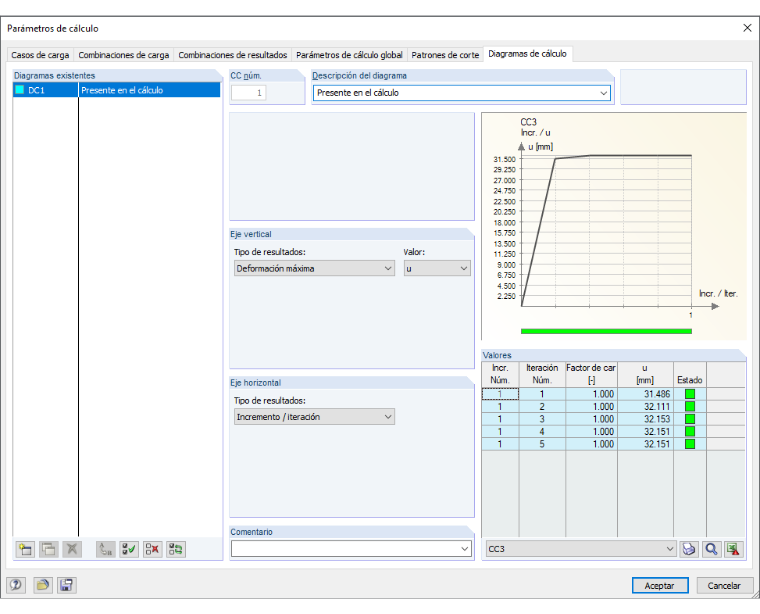The height and width of the screenshot is (614, 760).
Task: Select value 31.486 in u column
Action: point(645,394)
